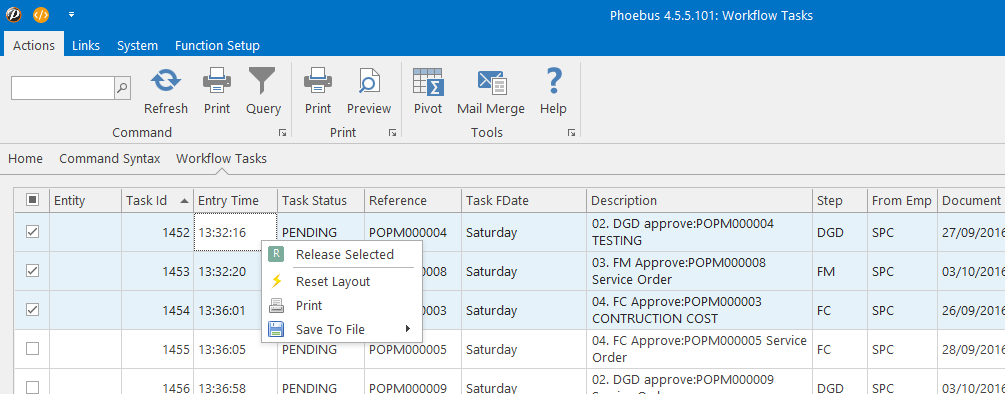Click the search magnifier button beside input
This screenshot has width=1005, height=394.
[x=122, y=88]
